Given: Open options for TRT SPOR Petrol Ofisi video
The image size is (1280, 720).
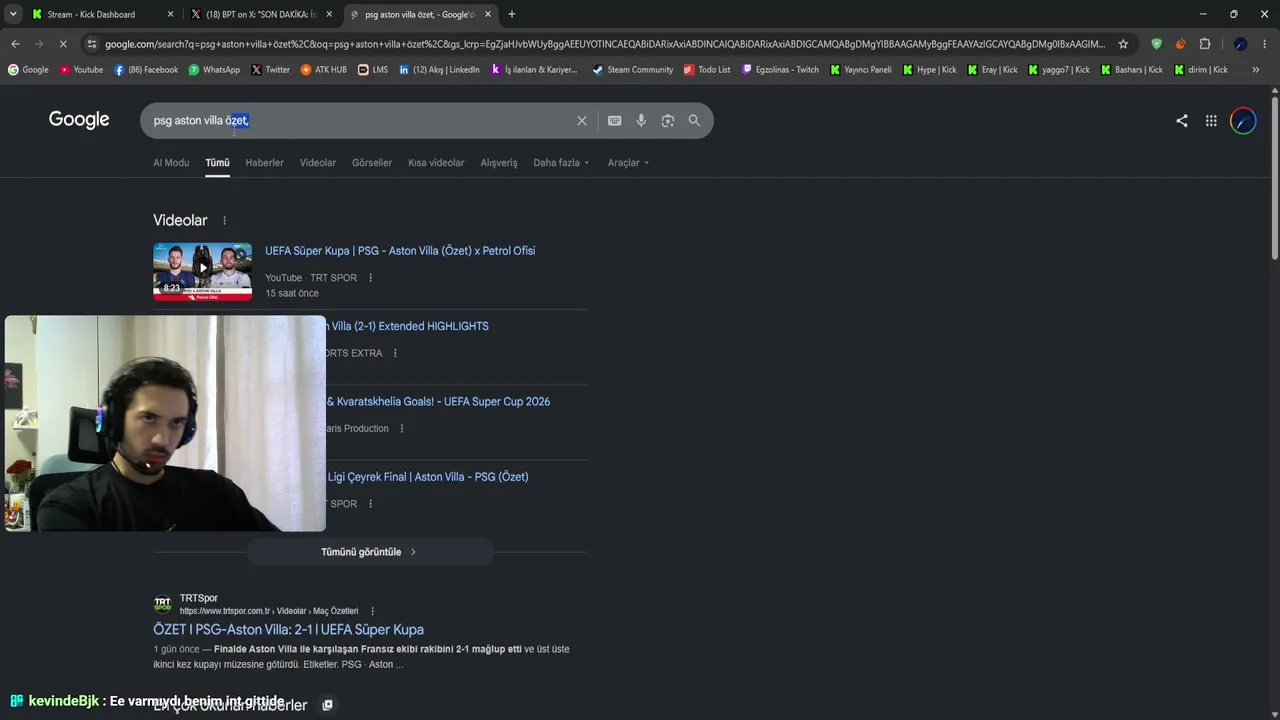Looking at the screenshot, I should click(x=370, y=278).
